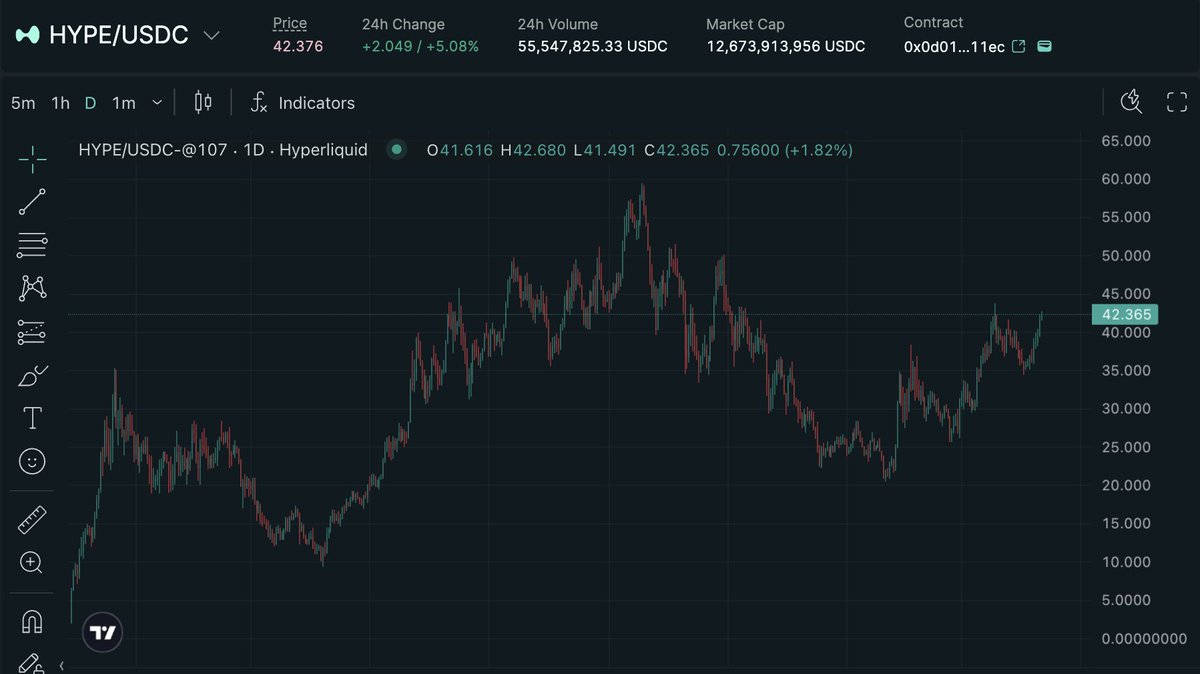
Task: Toggle the lock-drawings pencil icon
Action: [x=30, y=663]
